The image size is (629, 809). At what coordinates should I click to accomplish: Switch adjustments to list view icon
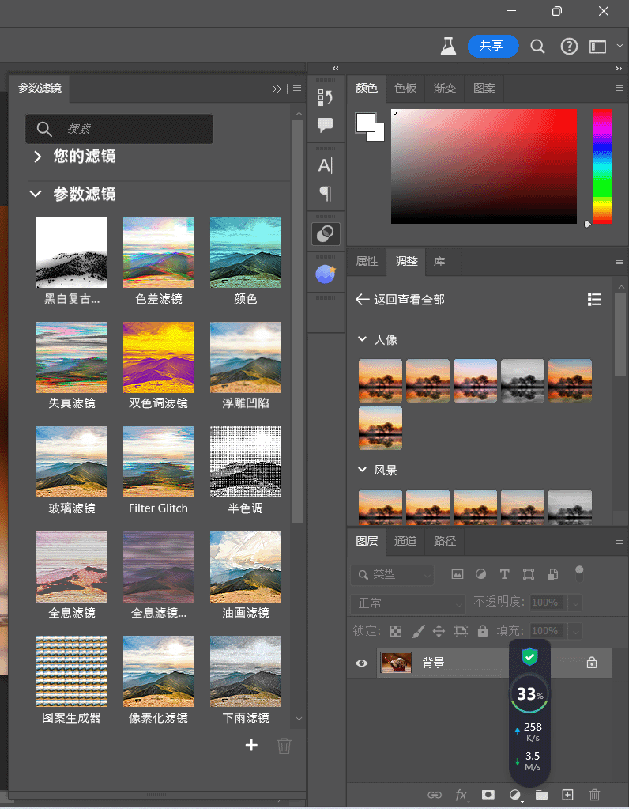click(594, 299)
